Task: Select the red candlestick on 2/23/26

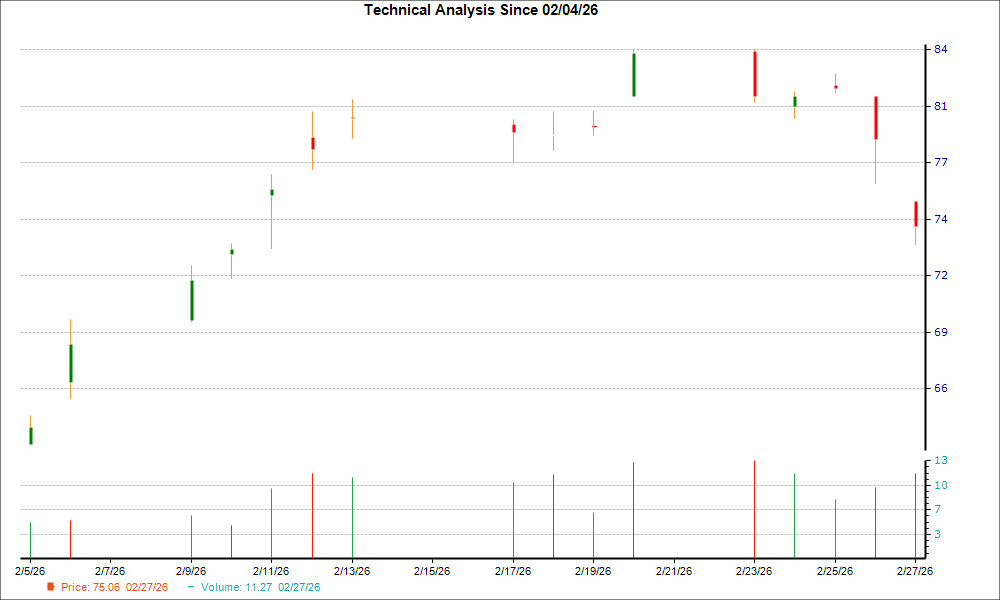Action: pyautogui.click(x=754, y=75)
